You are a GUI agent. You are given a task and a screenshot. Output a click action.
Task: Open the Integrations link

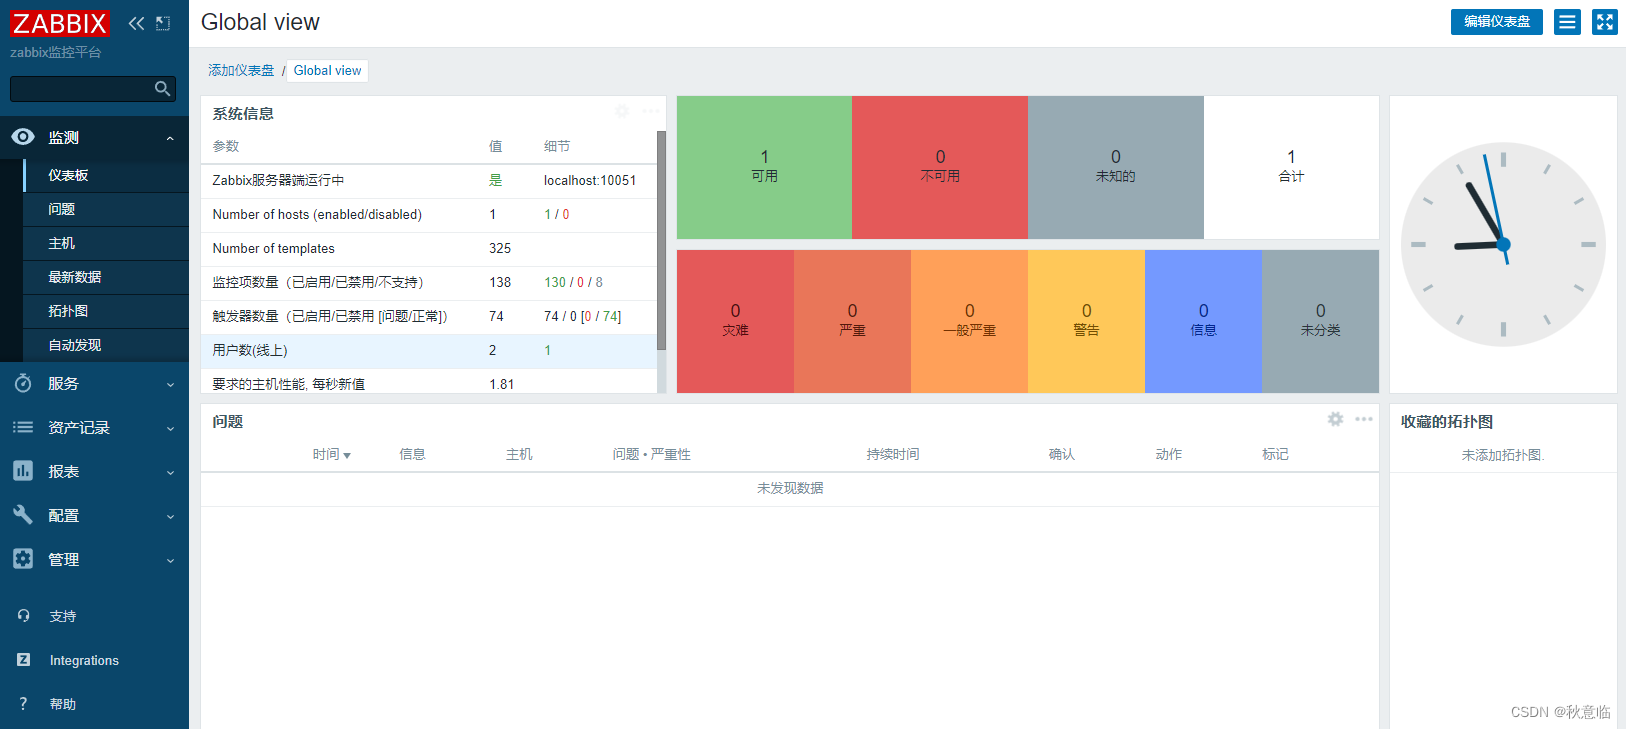point(84,660)
